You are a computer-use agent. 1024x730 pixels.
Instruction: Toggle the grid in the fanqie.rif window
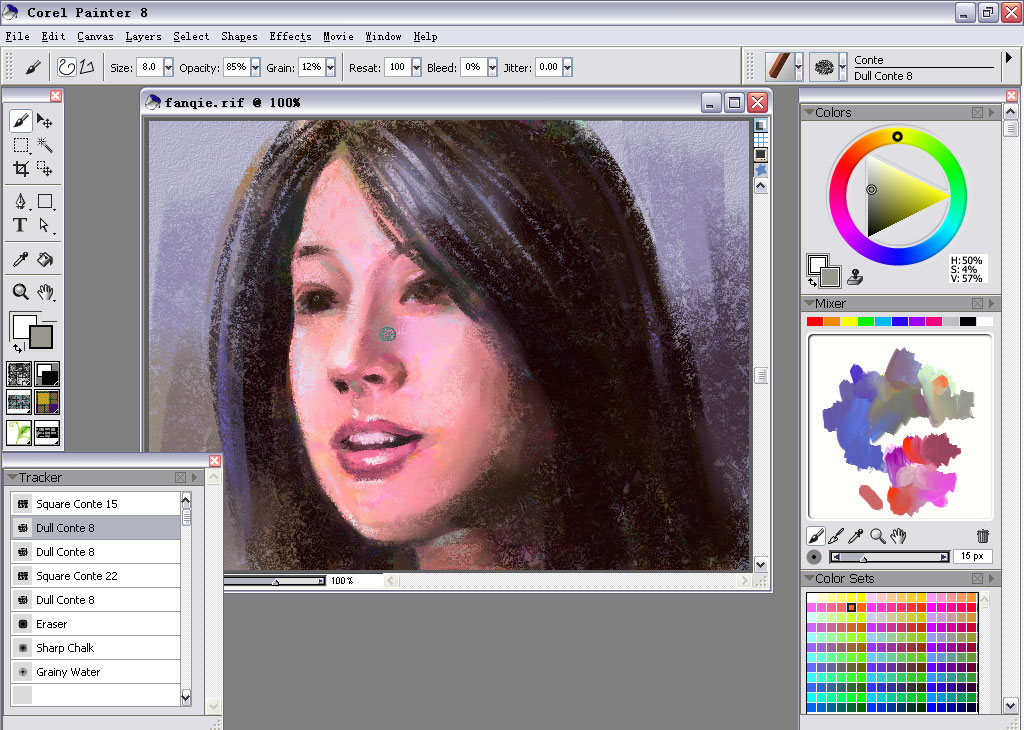click(x=760, y=140)
